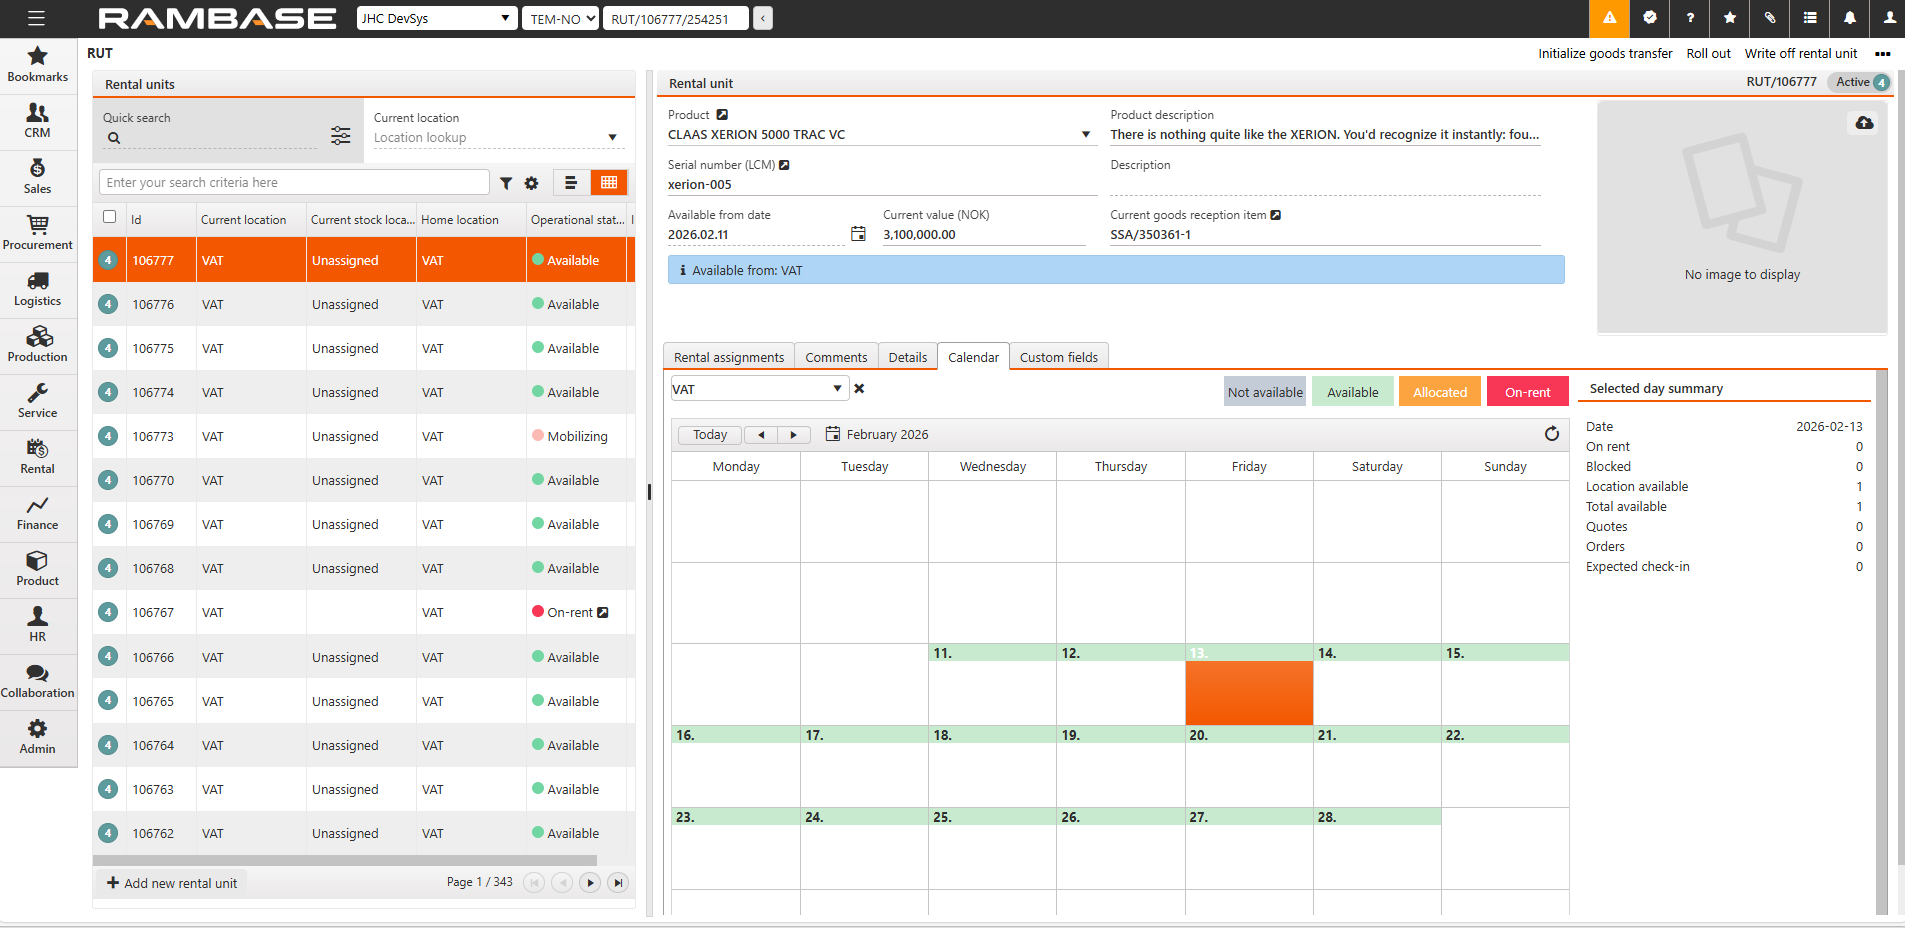Open the Production module
This screenshot has width=1905, height=928.
pyautogui.click(x=38, y=345)
